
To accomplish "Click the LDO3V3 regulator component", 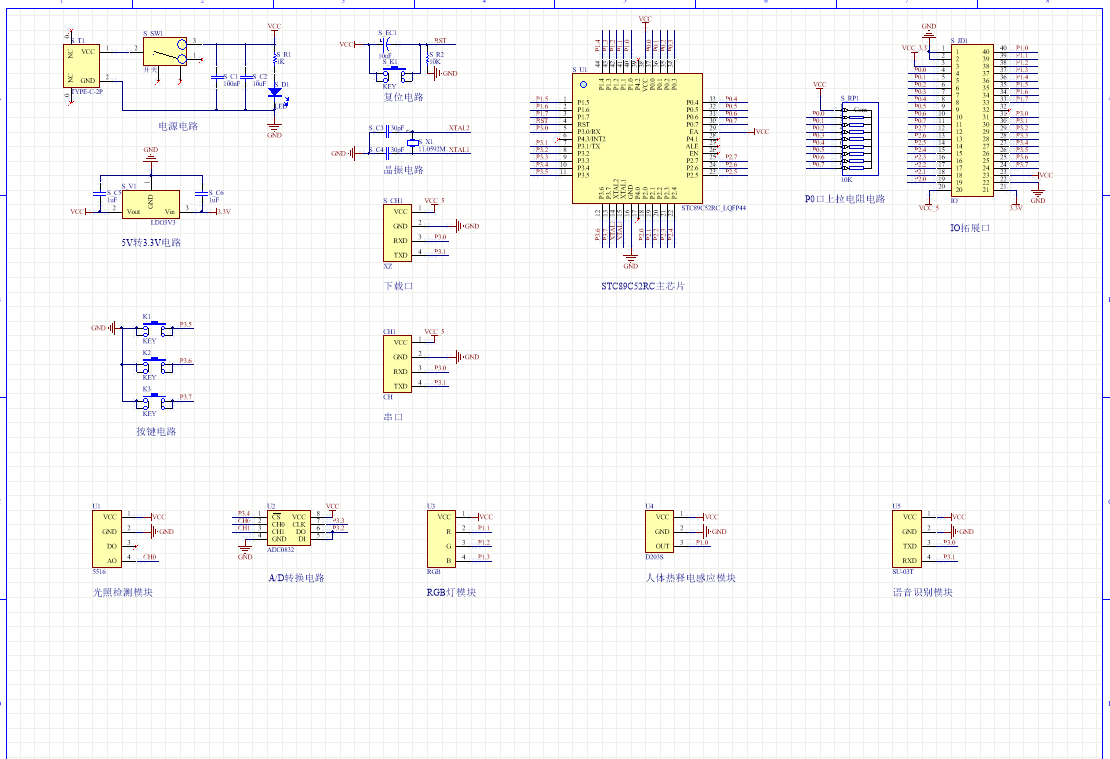I will pos(150,205).
